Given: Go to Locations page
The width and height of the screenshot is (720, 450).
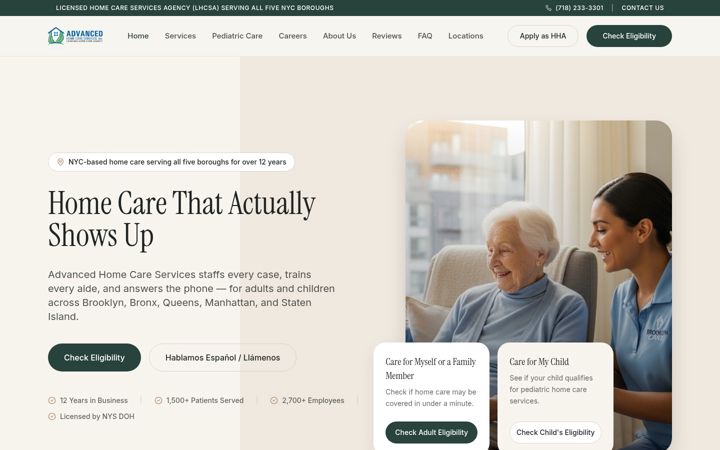Looking at the screenshot, I should (466, 36).
